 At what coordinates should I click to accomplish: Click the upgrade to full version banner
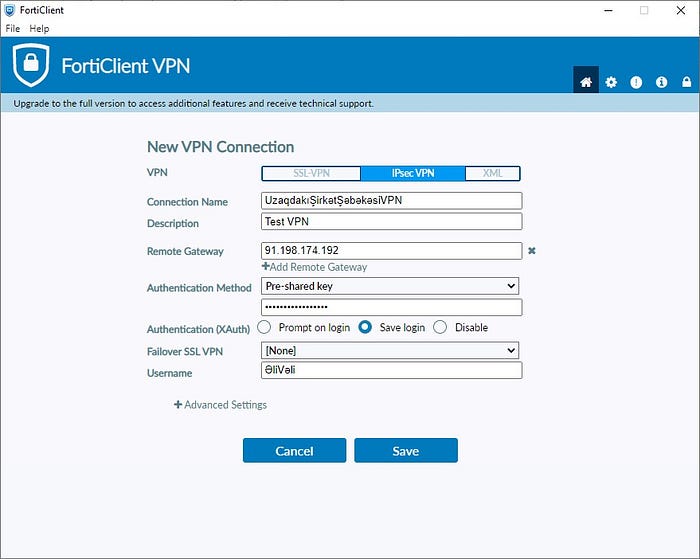click(350, 103)
